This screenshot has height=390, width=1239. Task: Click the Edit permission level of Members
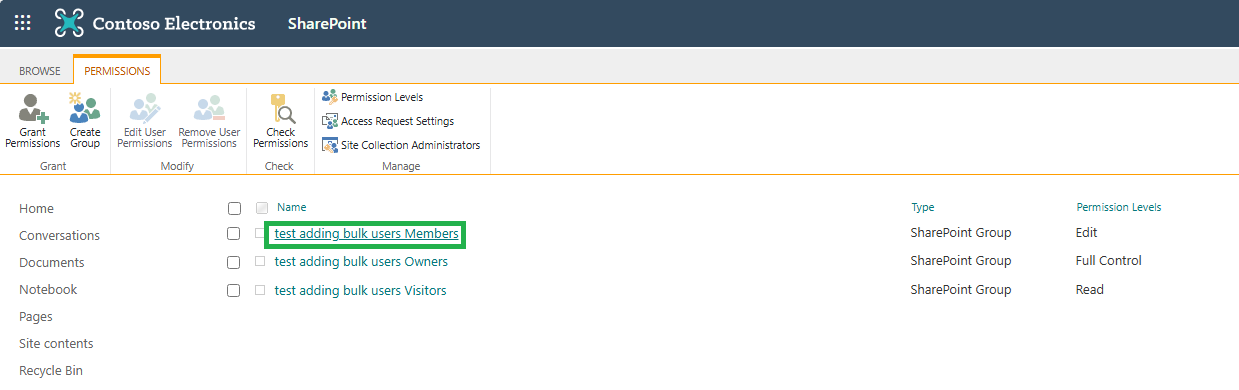click(1086, 233)
